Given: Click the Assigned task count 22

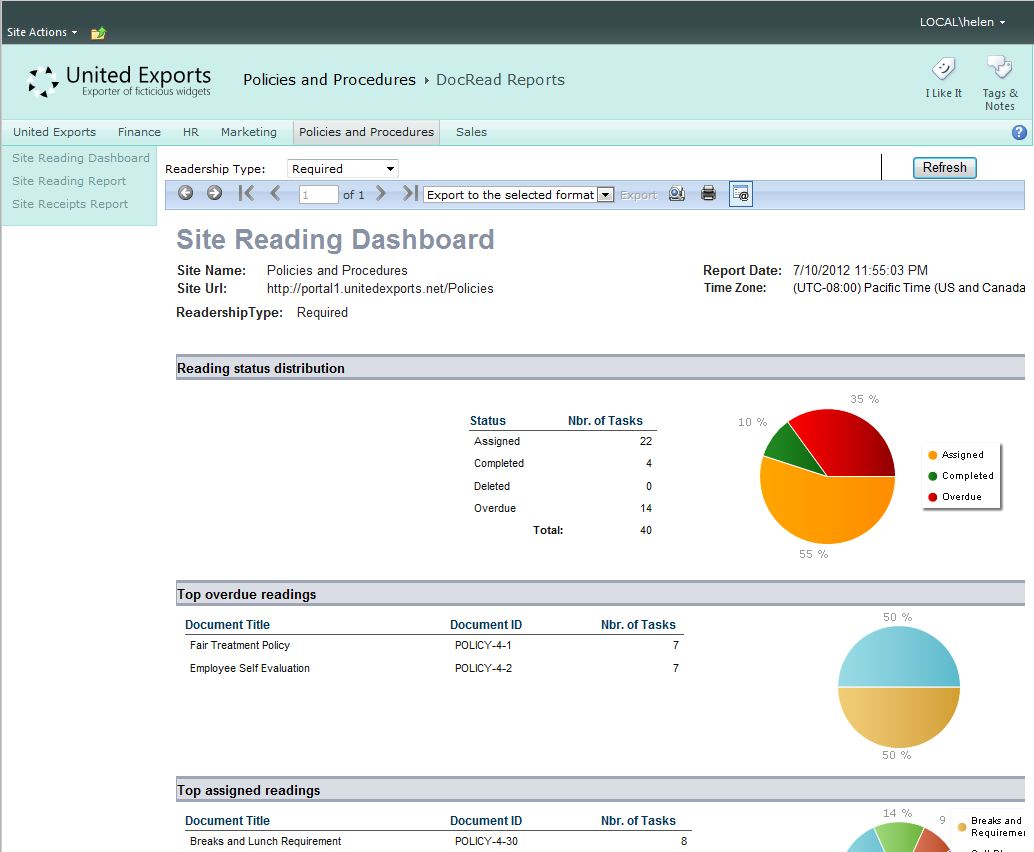Looking at the screenshot, I should coord(646,442).
